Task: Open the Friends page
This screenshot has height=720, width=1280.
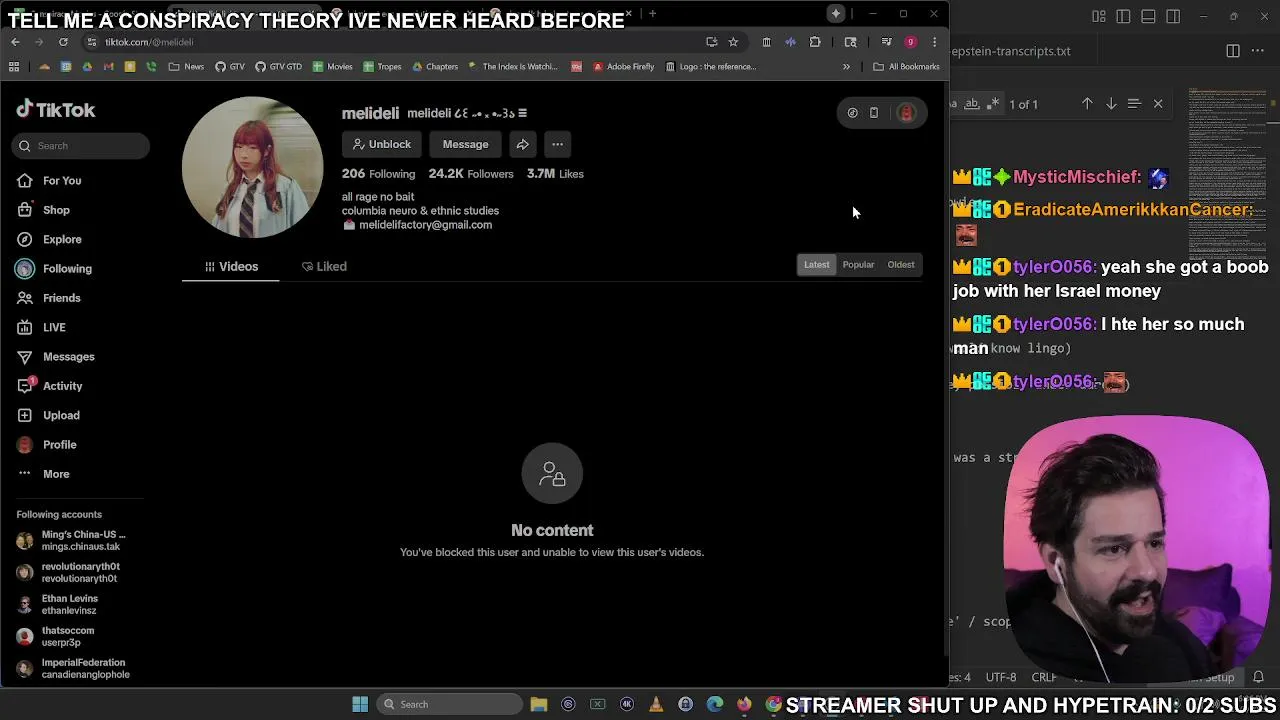Action: point(50,298)
